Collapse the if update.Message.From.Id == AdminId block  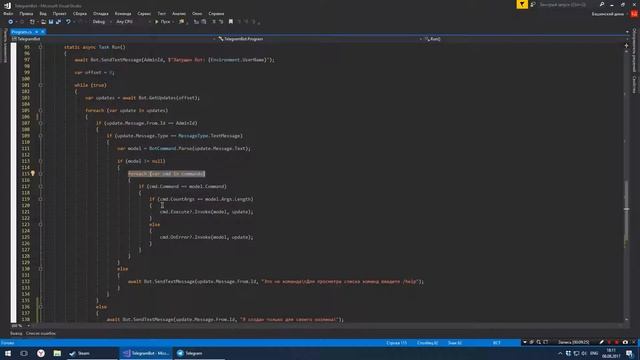click(40, 123)
